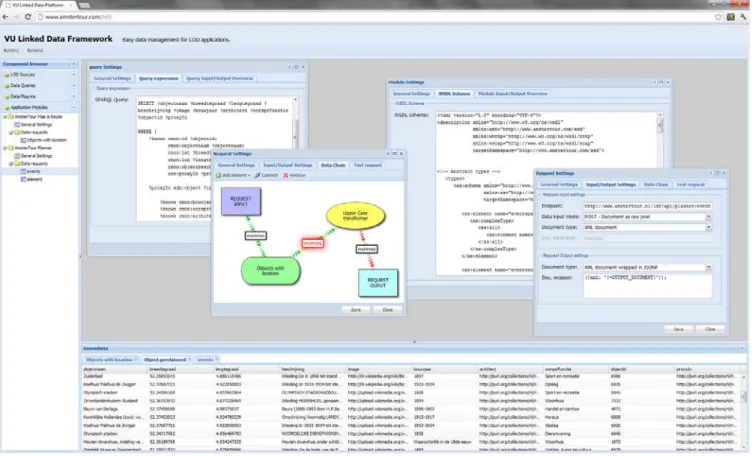
Task: Click the Connect tool icon in Data Chain toolbar
Action: [x=258, y=176]
